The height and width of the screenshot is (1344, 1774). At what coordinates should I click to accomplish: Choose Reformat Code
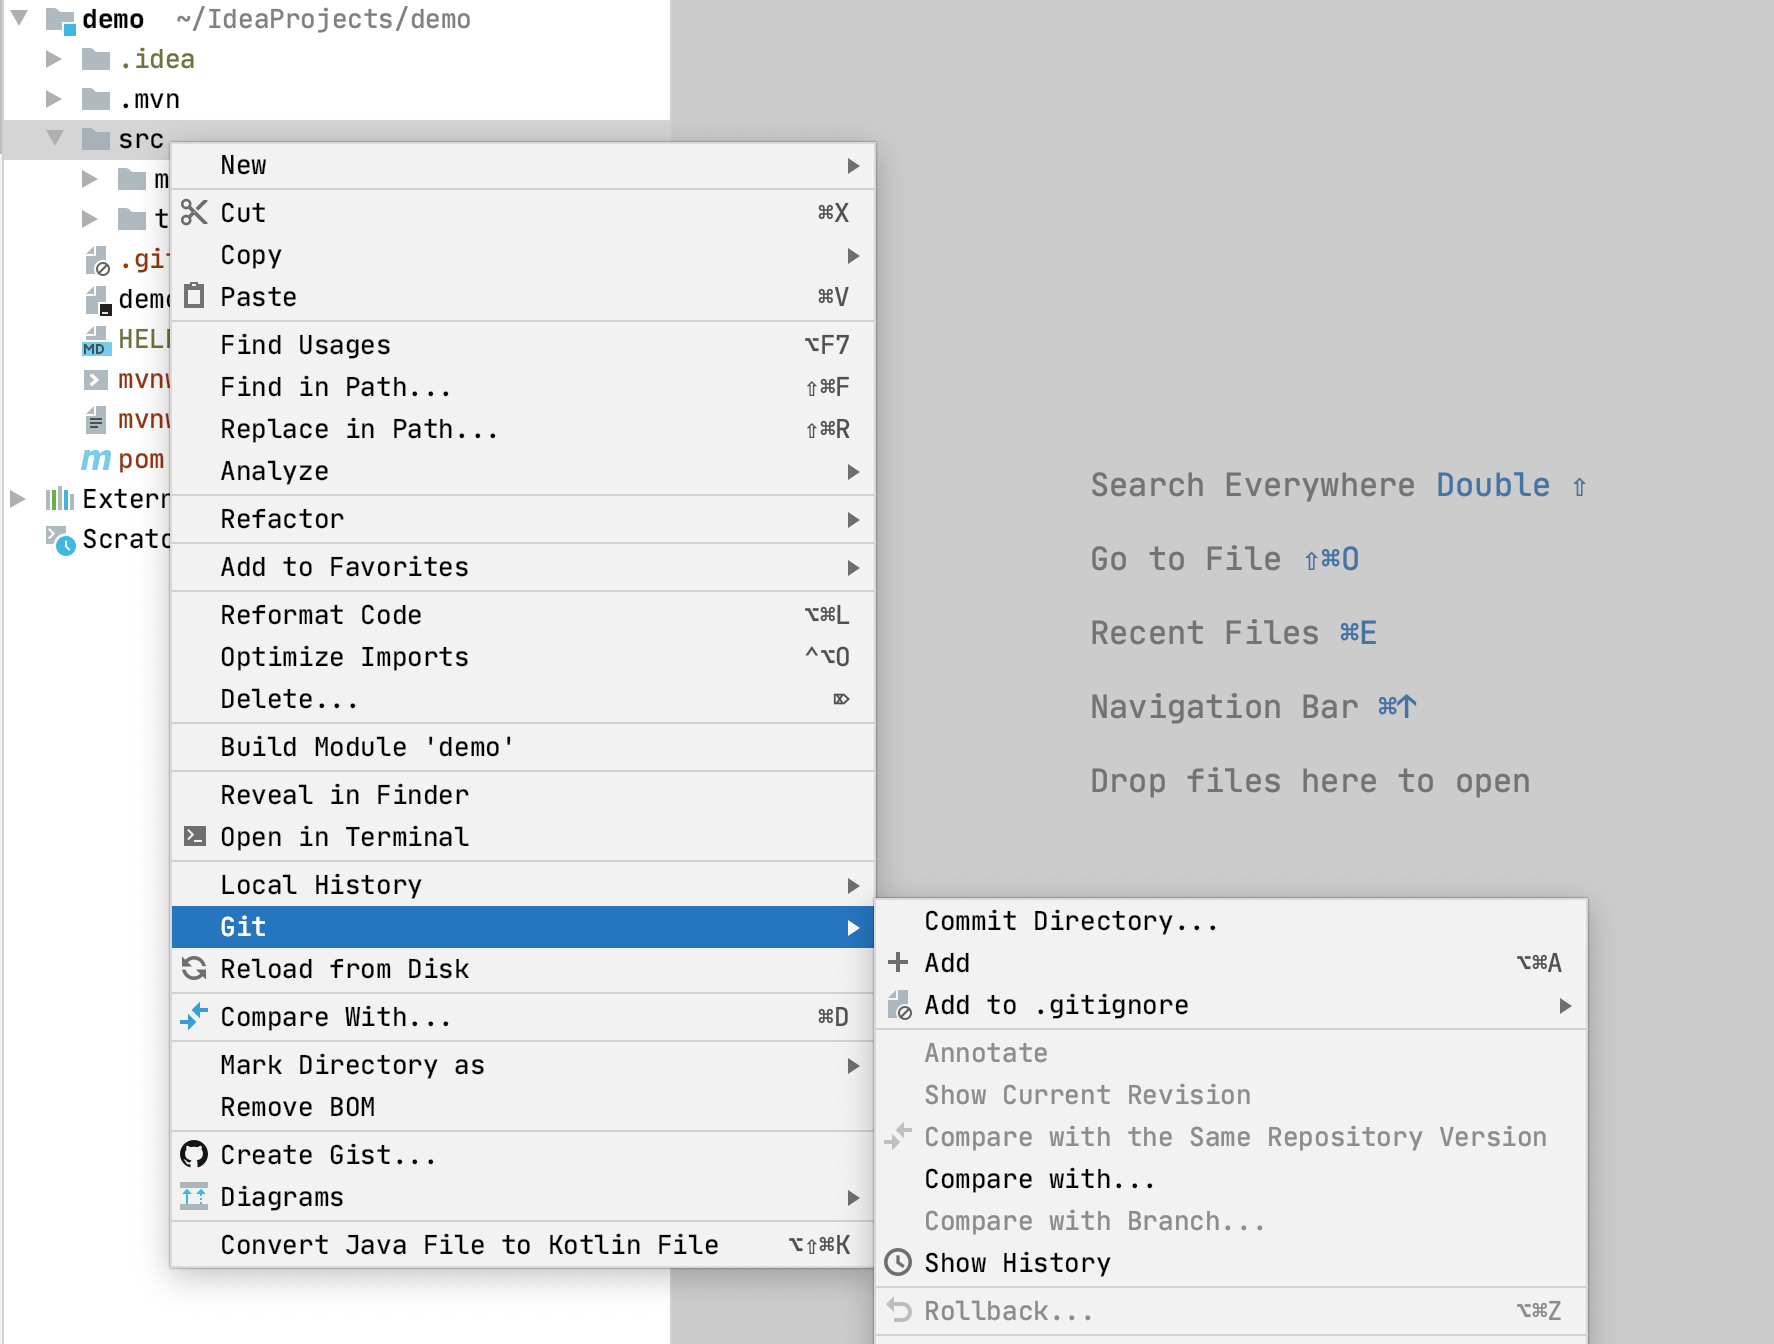coord(523,614)
